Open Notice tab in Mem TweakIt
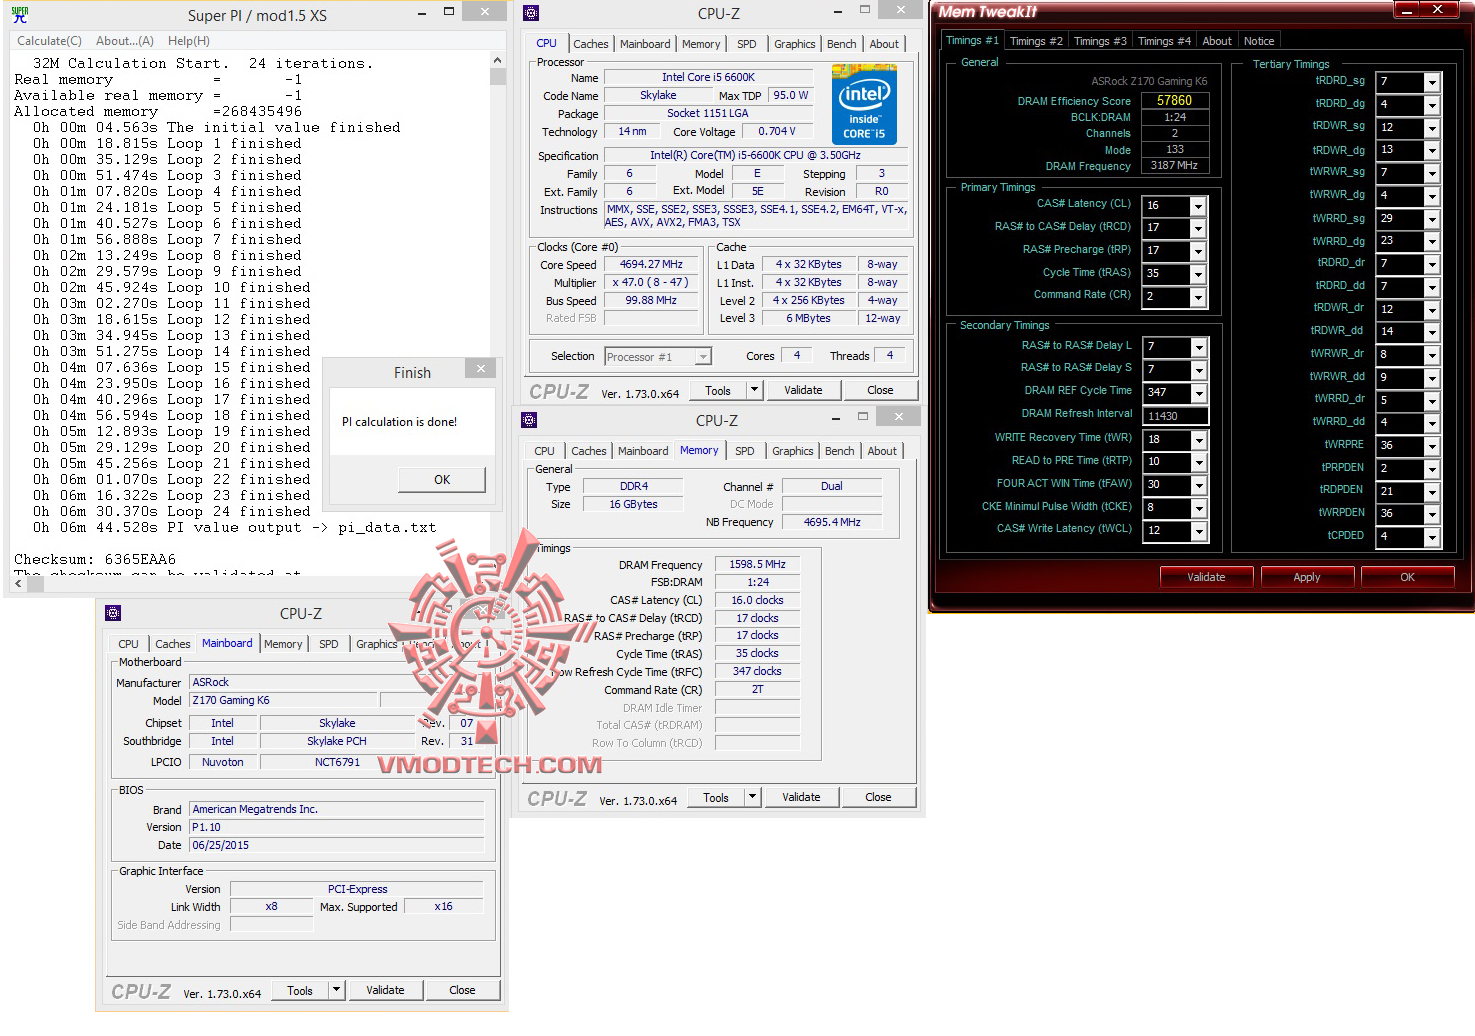The height and width of the screenshot is (1036, 1475). [1259, 41]
